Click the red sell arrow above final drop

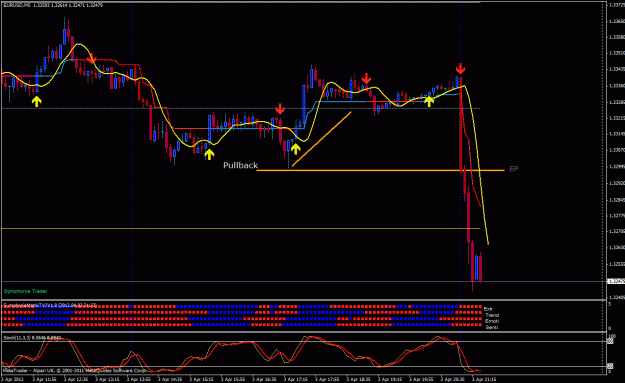(460, 69)
